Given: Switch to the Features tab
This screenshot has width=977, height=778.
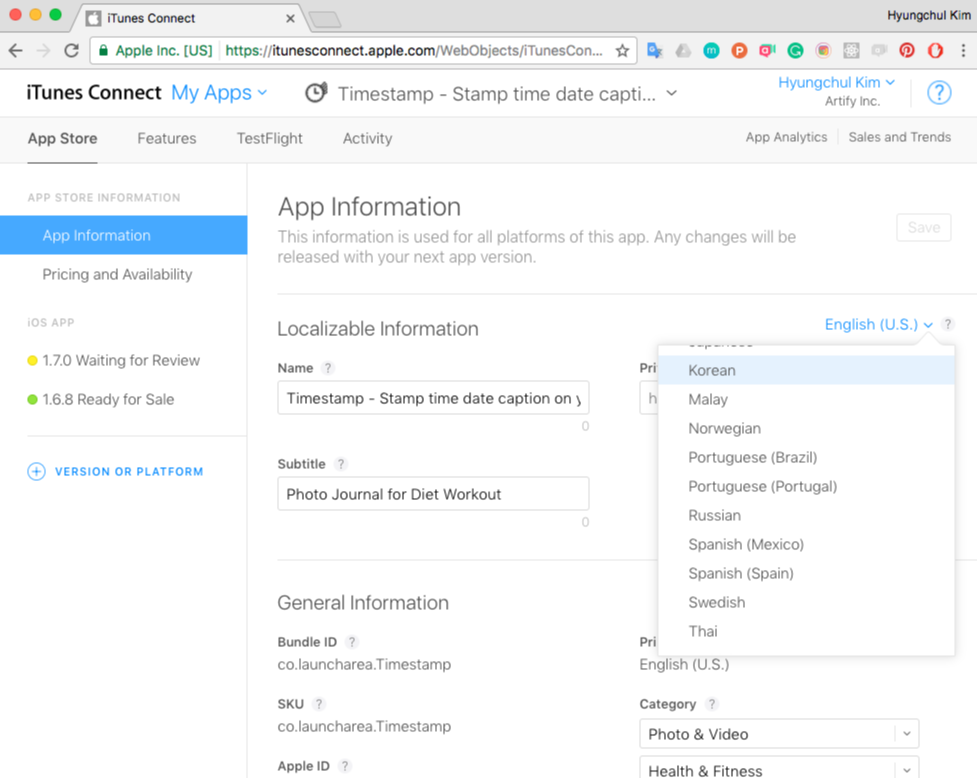Looking at the screenshot, I should [x=166, y=138].
